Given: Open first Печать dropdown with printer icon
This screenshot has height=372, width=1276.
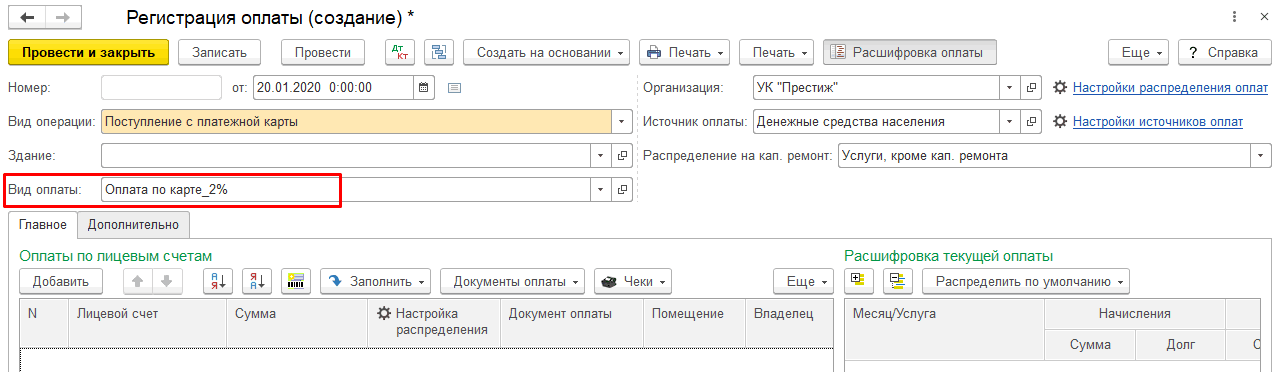Looking at the screenshot, I should click(x=685, y=52).
